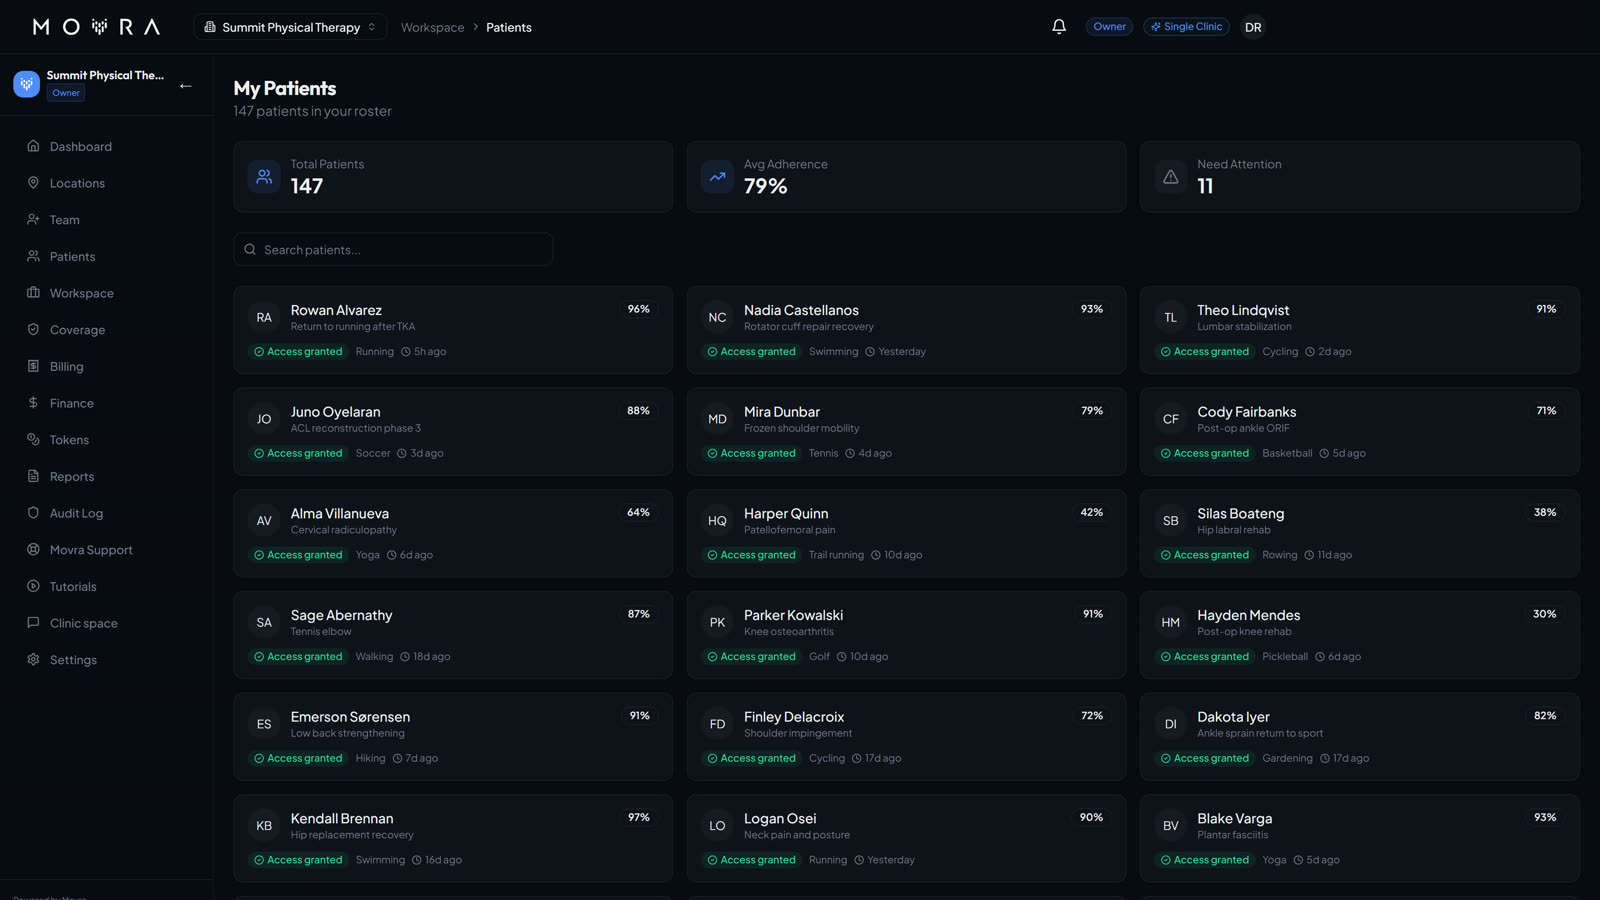The image size is (1600, 900).
Task: Open Nadia Castellanos patient card
Action: [x=906, y=330]
